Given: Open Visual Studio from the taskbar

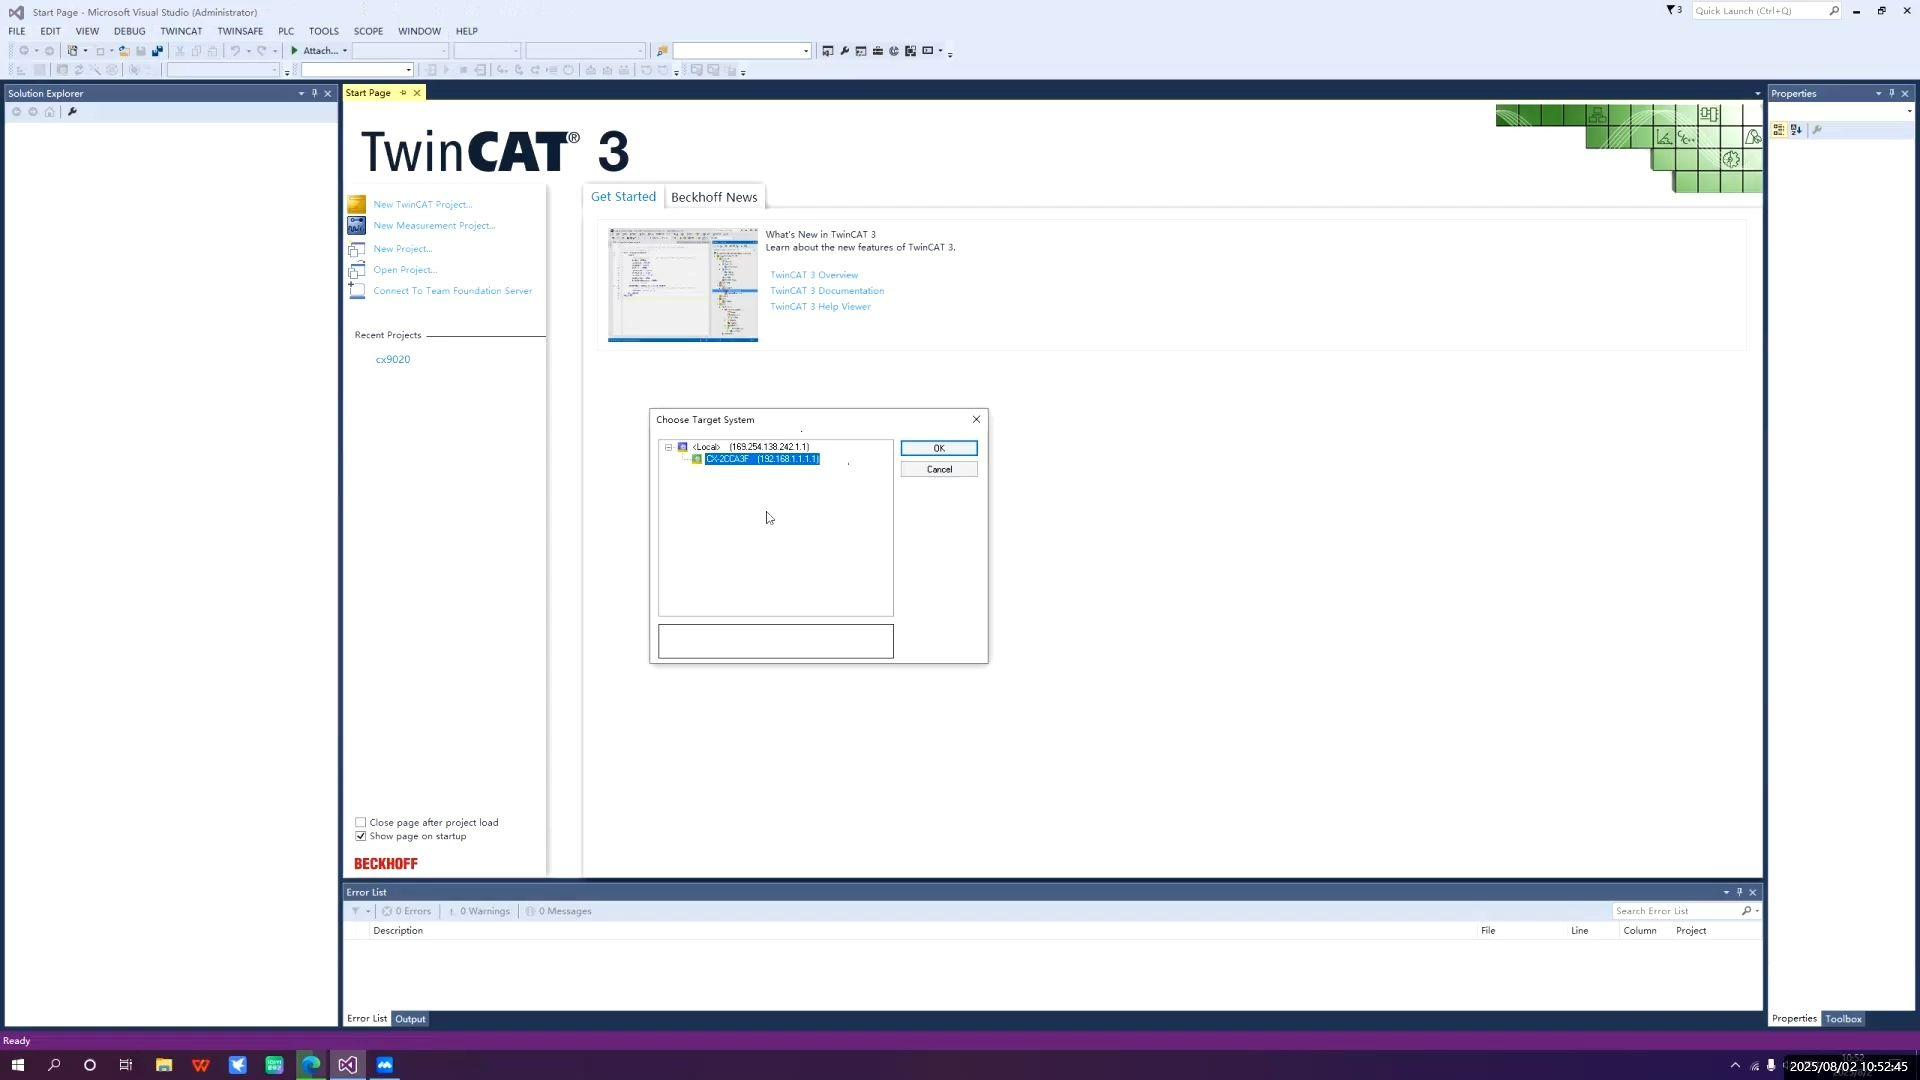Looking at the screenshot, I should tap(347, 1065).
